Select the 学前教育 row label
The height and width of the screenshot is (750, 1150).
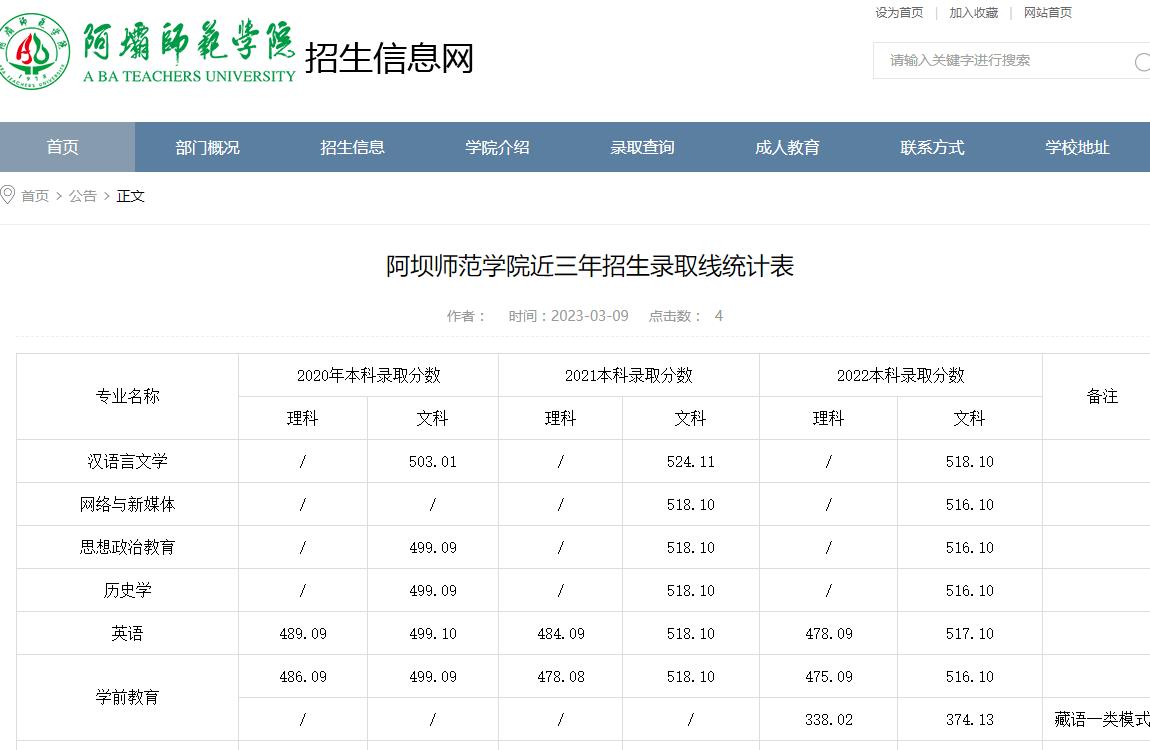128,697
